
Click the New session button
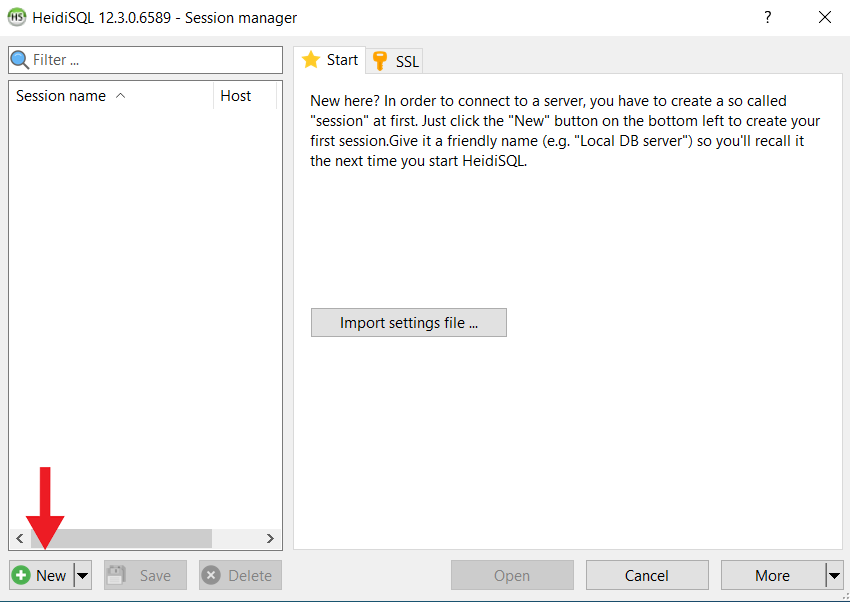(41, 575)
